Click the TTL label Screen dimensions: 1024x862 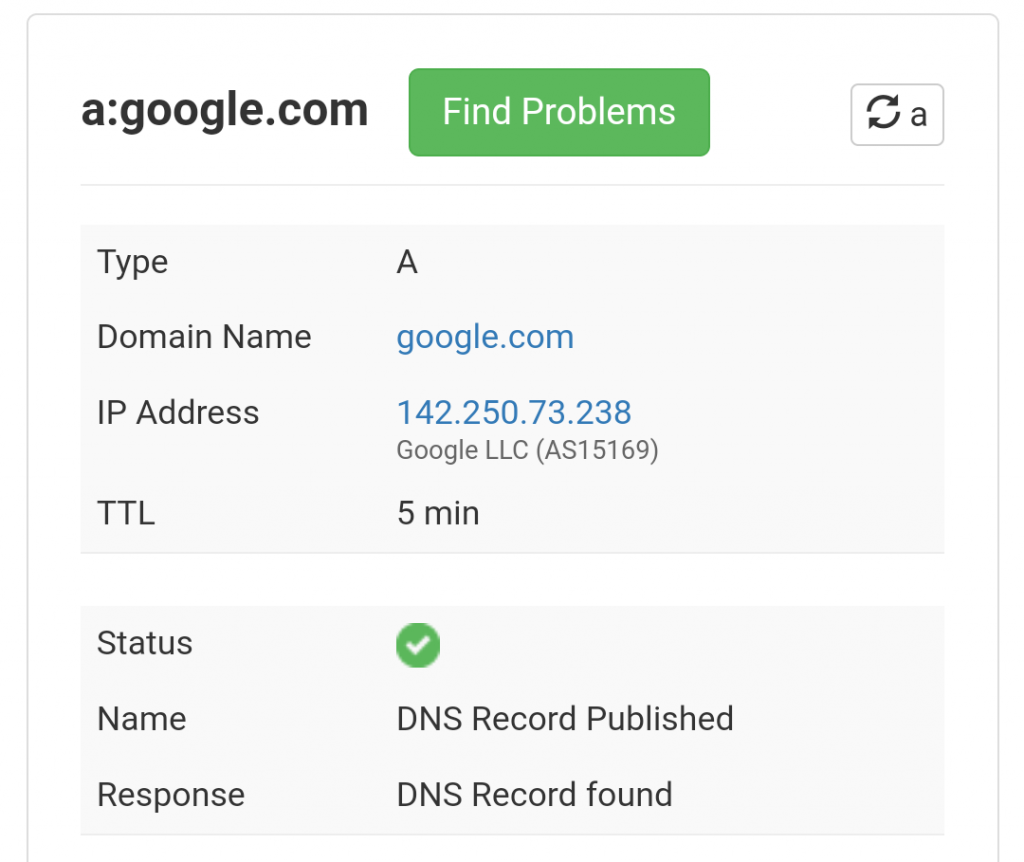(x=126, y=513)
